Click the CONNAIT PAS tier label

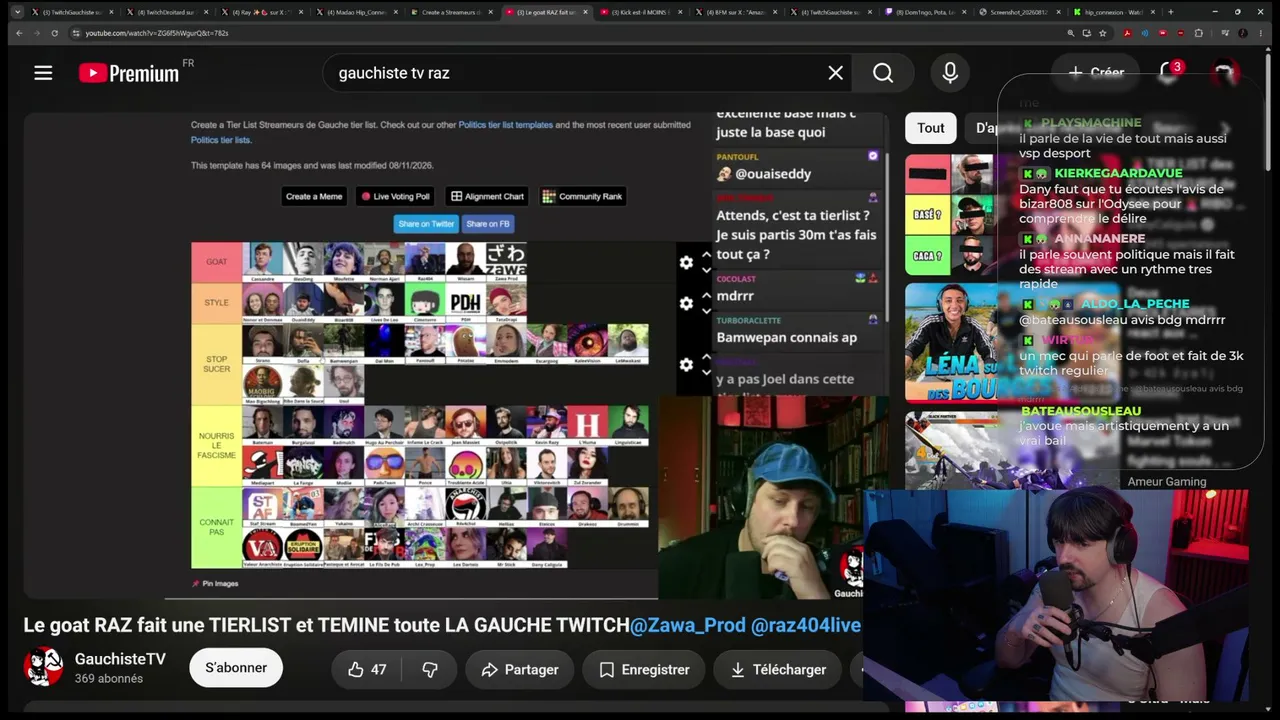(x=217, y=527)
